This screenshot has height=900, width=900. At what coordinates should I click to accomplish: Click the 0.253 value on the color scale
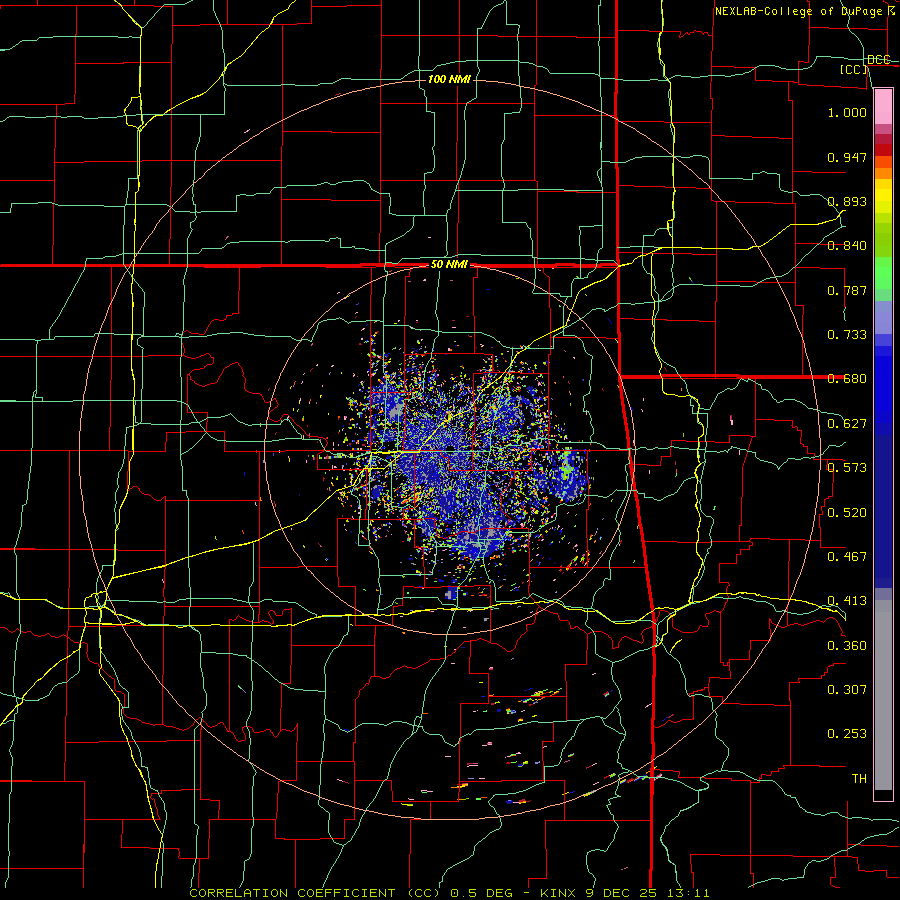pyautogui.click(x=847, y=734)
